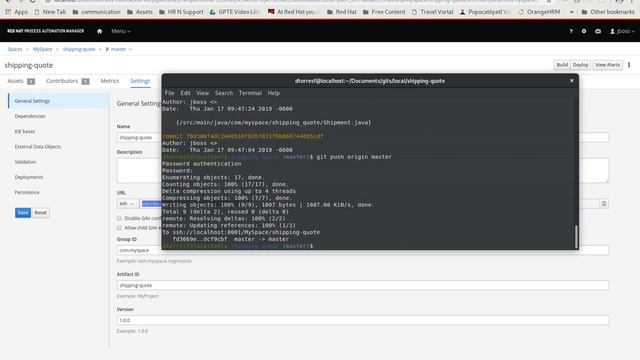Click the Save button

[x=23, y=213]
